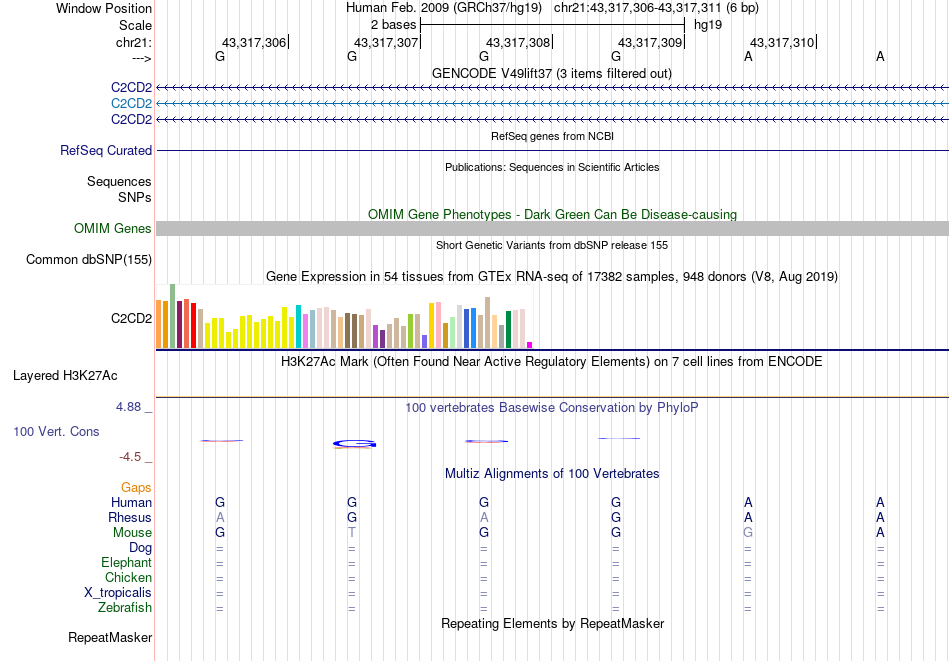
Task: Click the chr21:43,317,306-43,317,311 position text
Action: tap(656, 8)
